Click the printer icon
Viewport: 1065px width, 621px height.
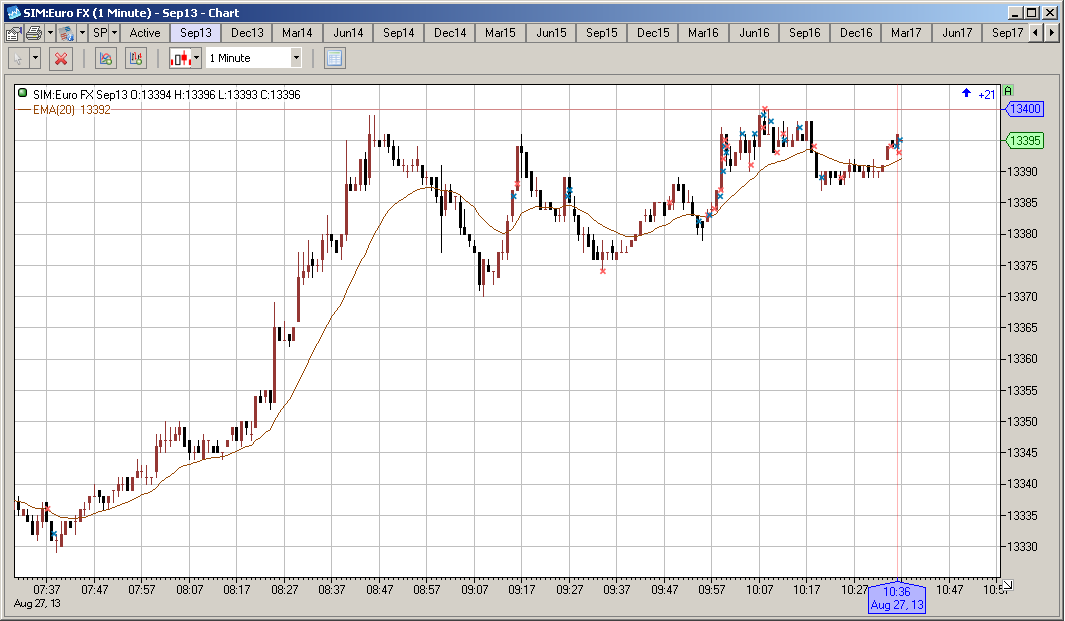[x=33, y=33]
